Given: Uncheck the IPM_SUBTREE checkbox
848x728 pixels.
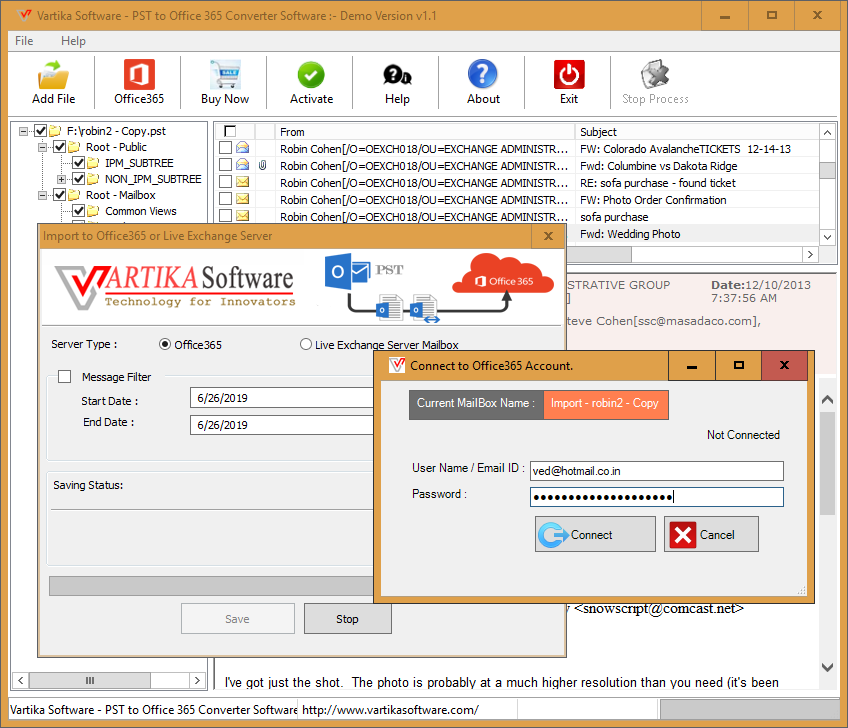Looking at the screenshot, I should [x=78, y=163].
